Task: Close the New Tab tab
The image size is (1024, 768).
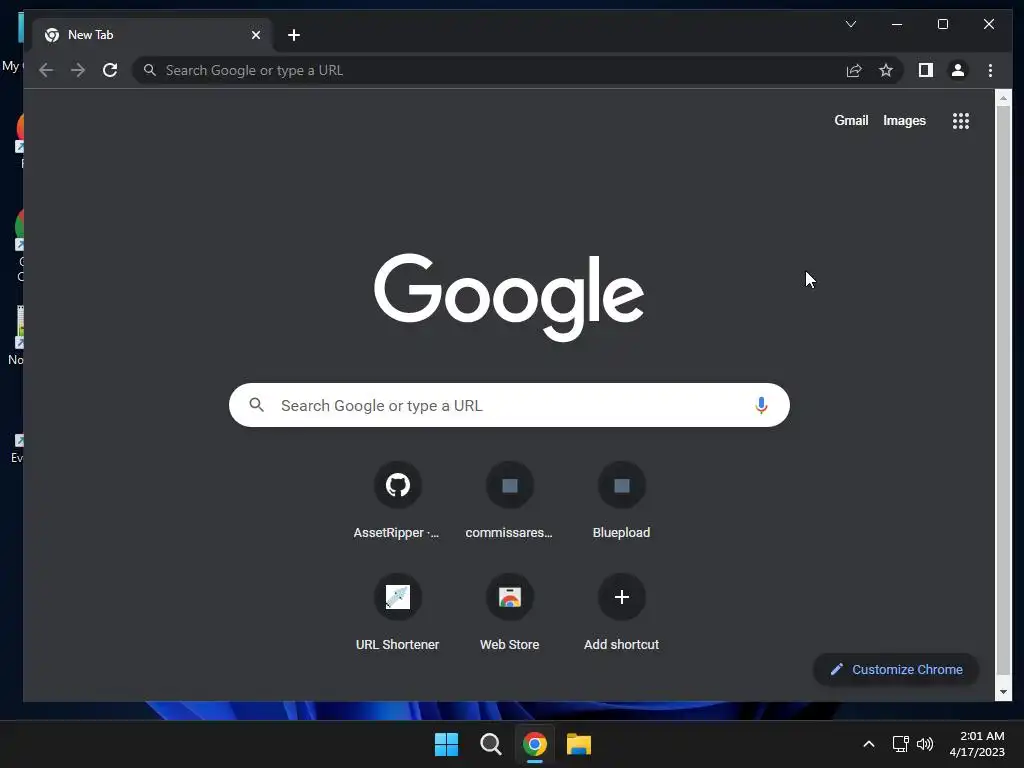Action: point(256,35)
